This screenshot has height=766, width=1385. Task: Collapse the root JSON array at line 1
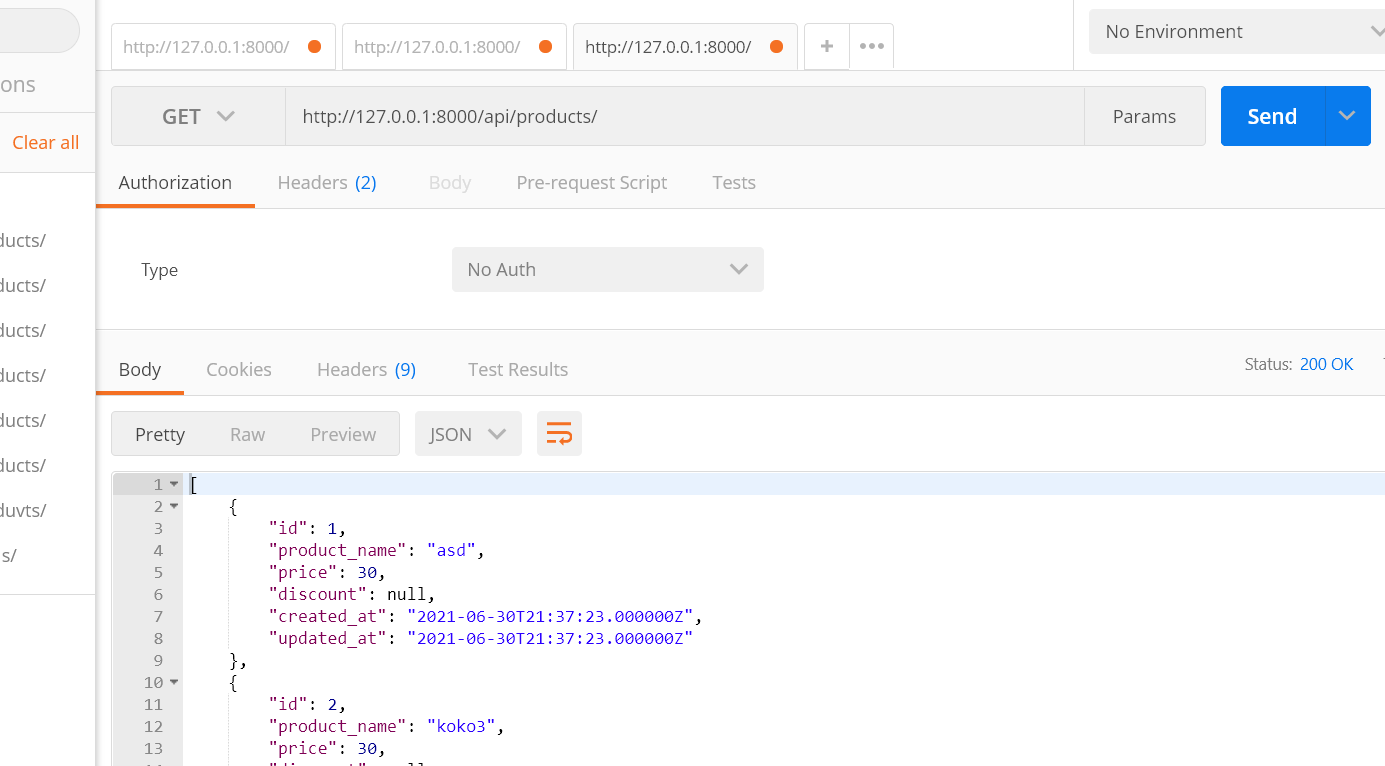(x=174, y=483)
